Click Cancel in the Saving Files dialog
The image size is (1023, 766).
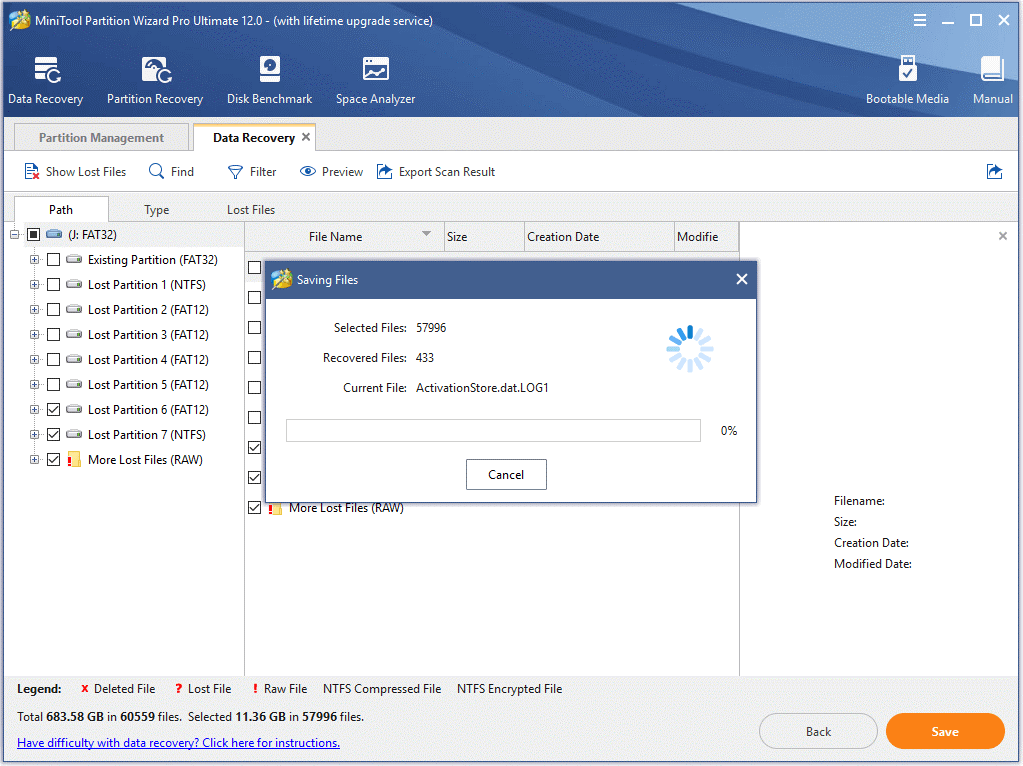click(506, 474)
